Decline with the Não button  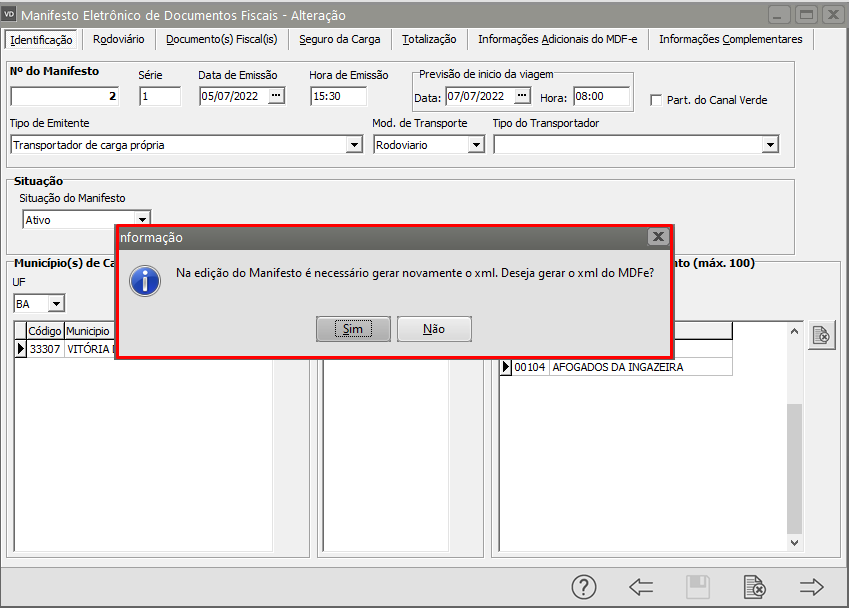(434, 329)
